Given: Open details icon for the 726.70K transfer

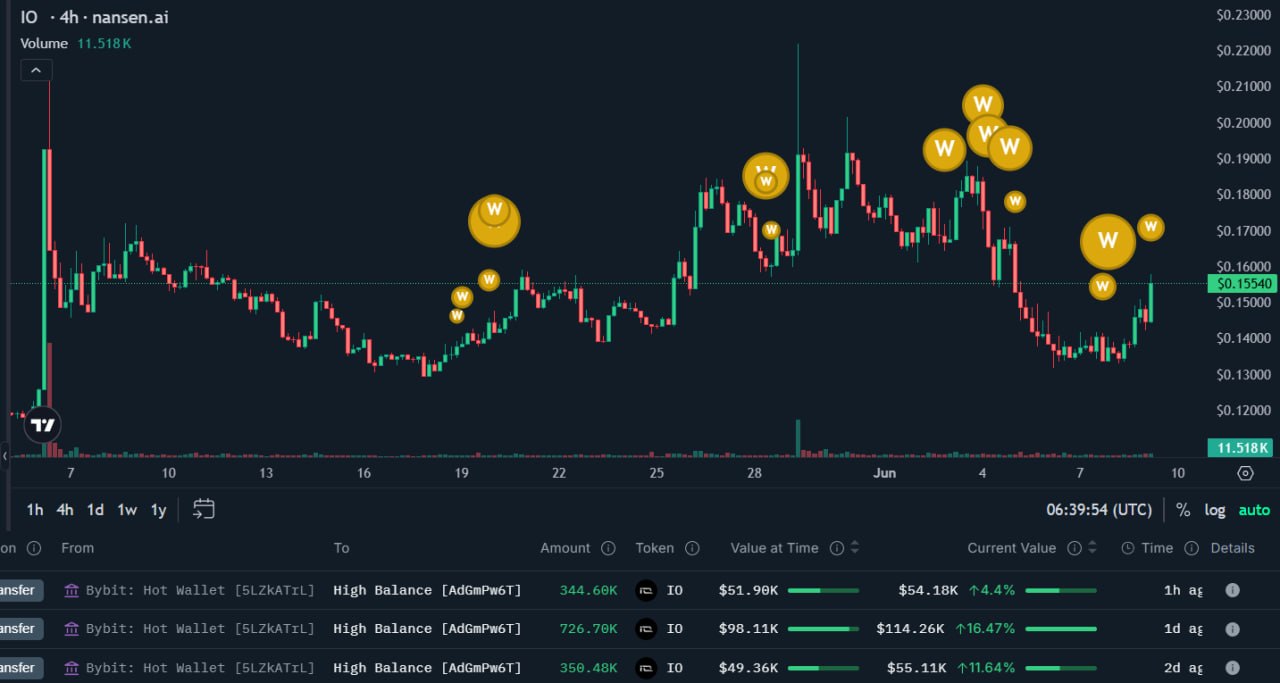Looking at the screenshot, I should (1232, 629).
